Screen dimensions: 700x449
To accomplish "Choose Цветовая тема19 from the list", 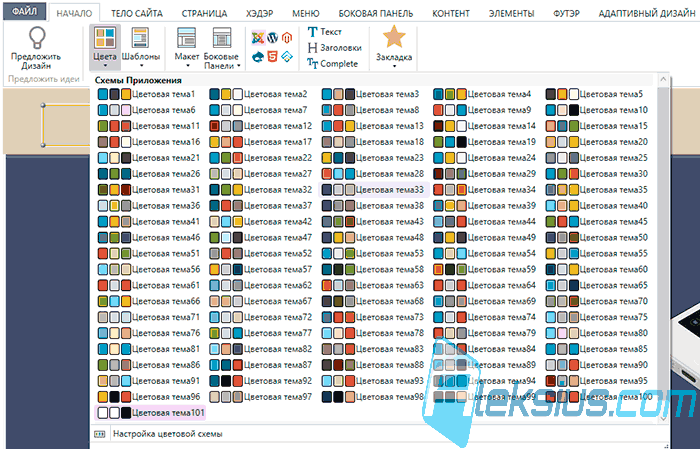I will 484,142.
